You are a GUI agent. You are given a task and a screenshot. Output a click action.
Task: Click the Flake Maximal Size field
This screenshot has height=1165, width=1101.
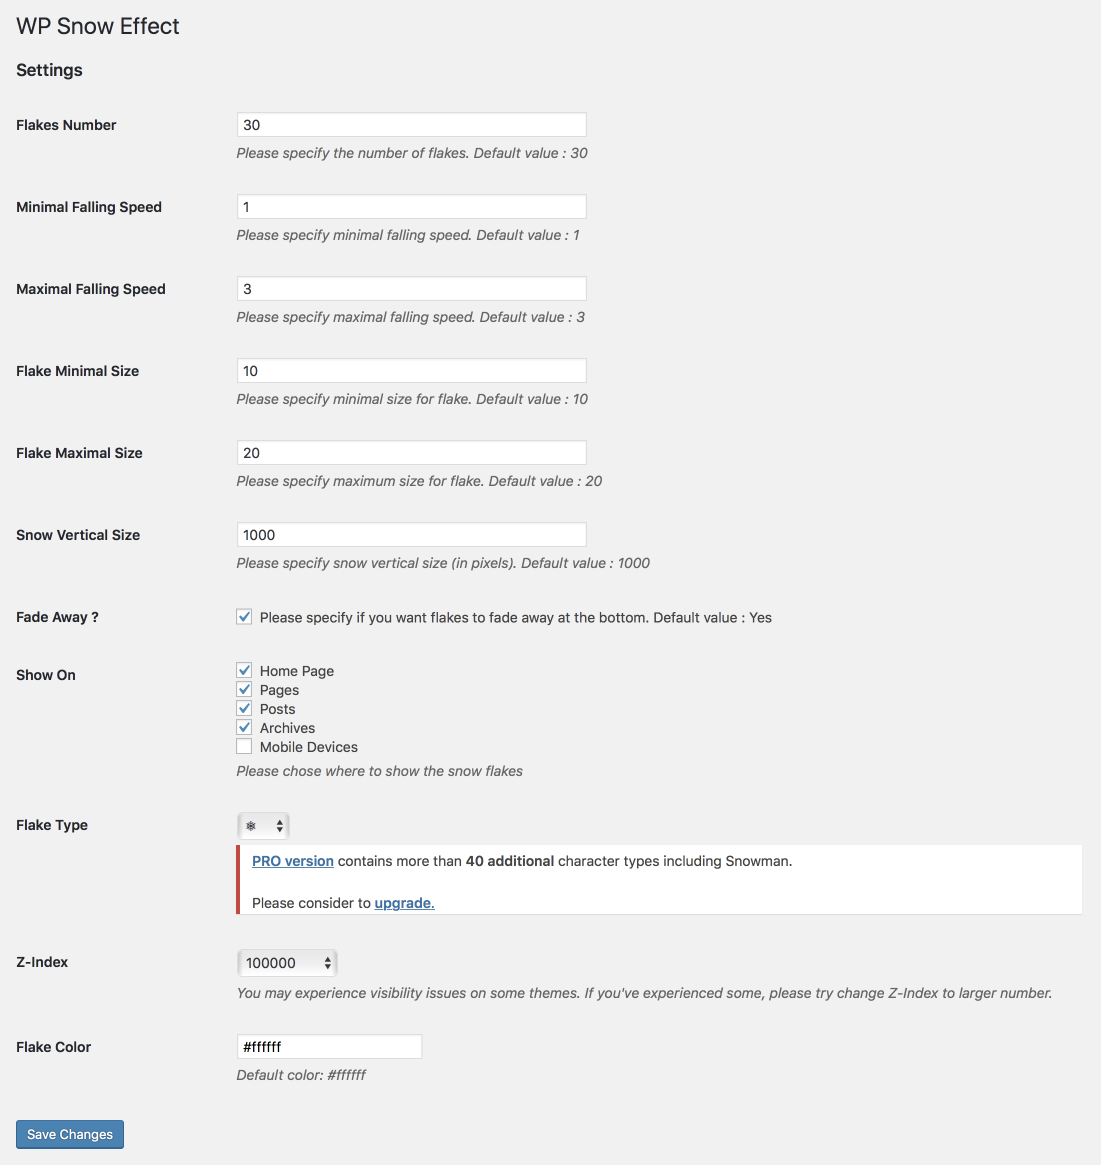(x=412, y=452)
